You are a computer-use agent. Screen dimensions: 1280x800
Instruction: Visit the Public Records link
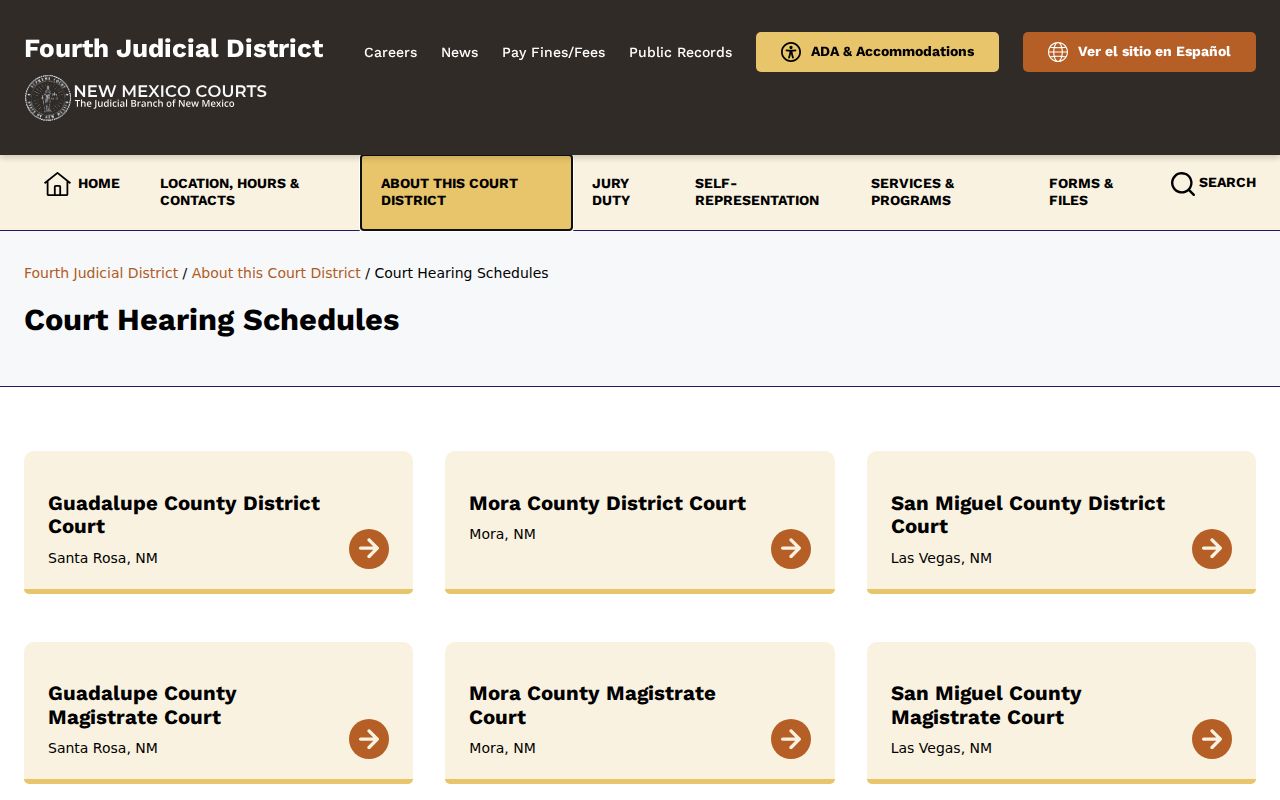click(681, 52)
